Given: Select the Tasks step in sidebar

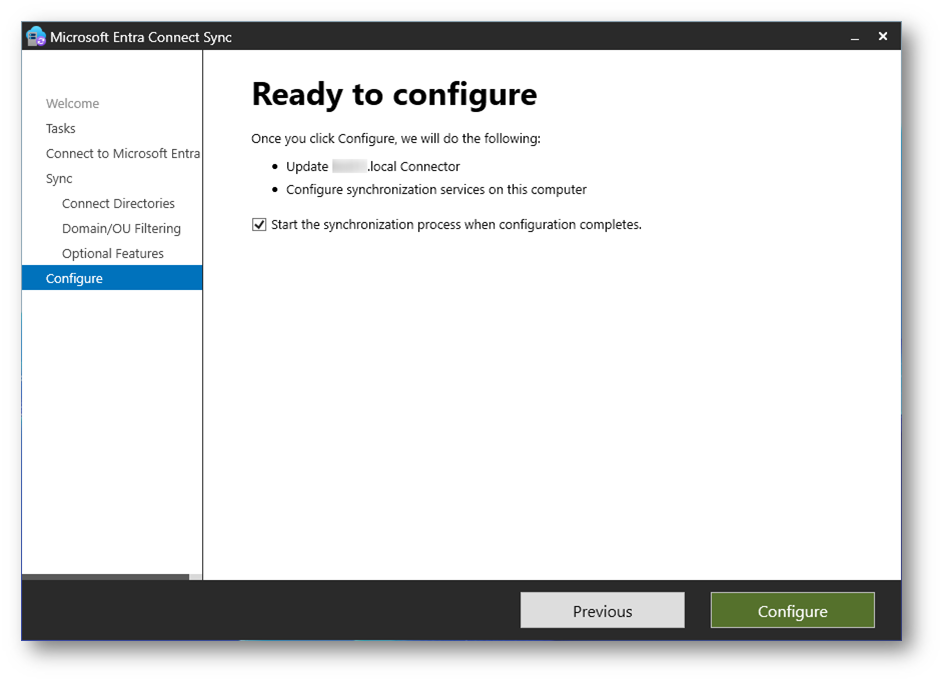Looking at the screenshot, I should (x=61, y=128).
